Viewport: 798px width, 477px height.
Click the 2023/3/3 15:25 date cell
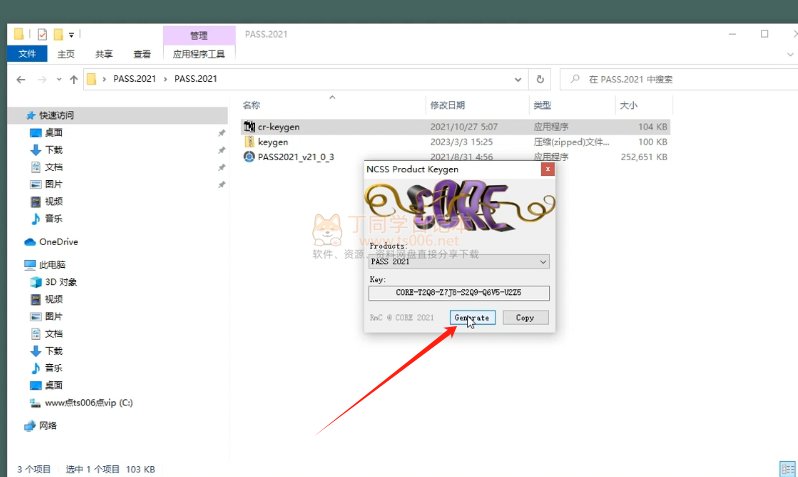click(462, 142)
